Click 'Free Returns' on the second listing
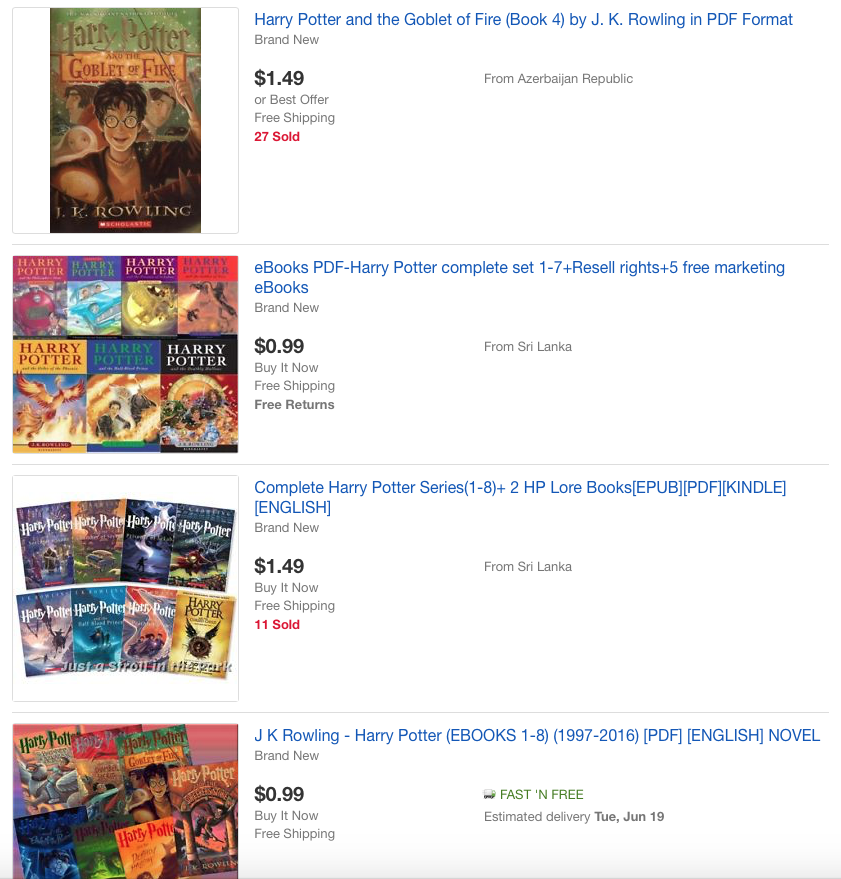Screen dimensions: 841x879 (294, 405)
